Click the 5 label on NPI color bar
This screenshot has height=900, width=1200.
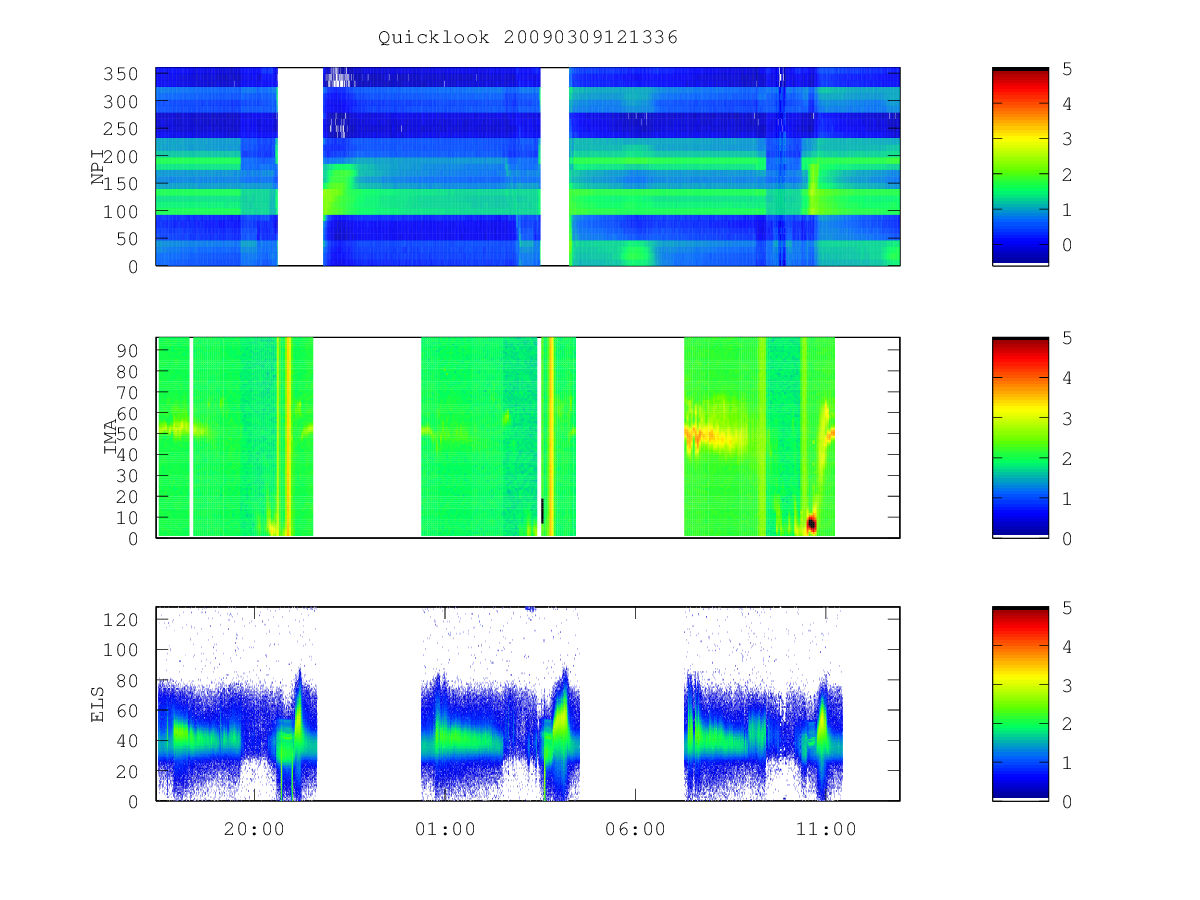pyautogui.click(x=1068, y=69)
